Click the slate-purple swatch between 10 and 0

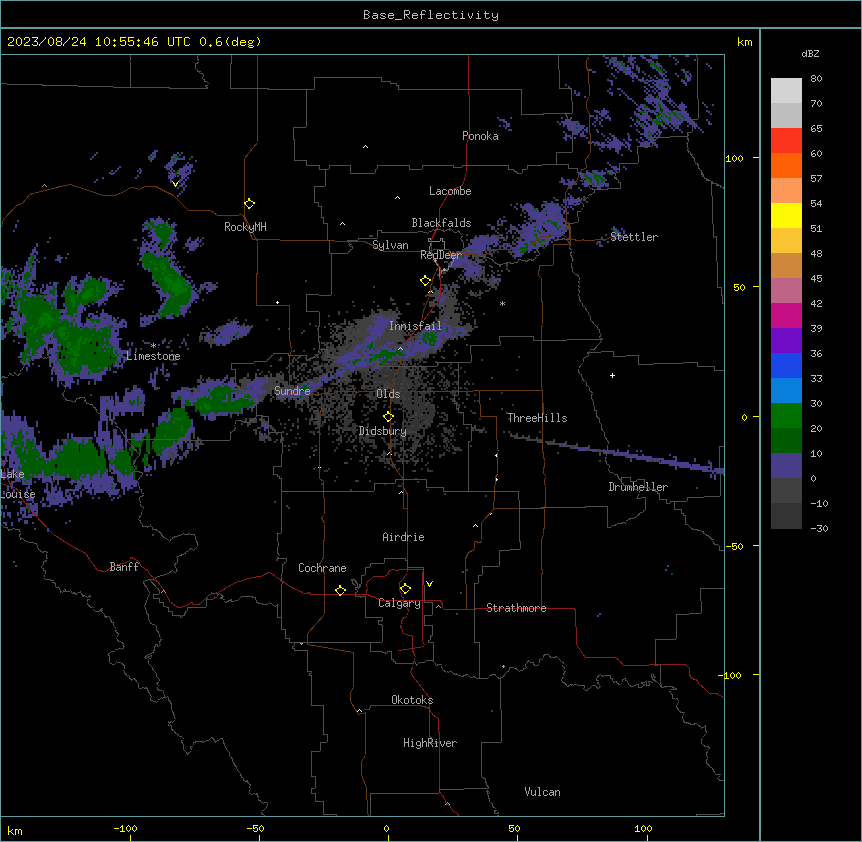[x=786, y=466]
